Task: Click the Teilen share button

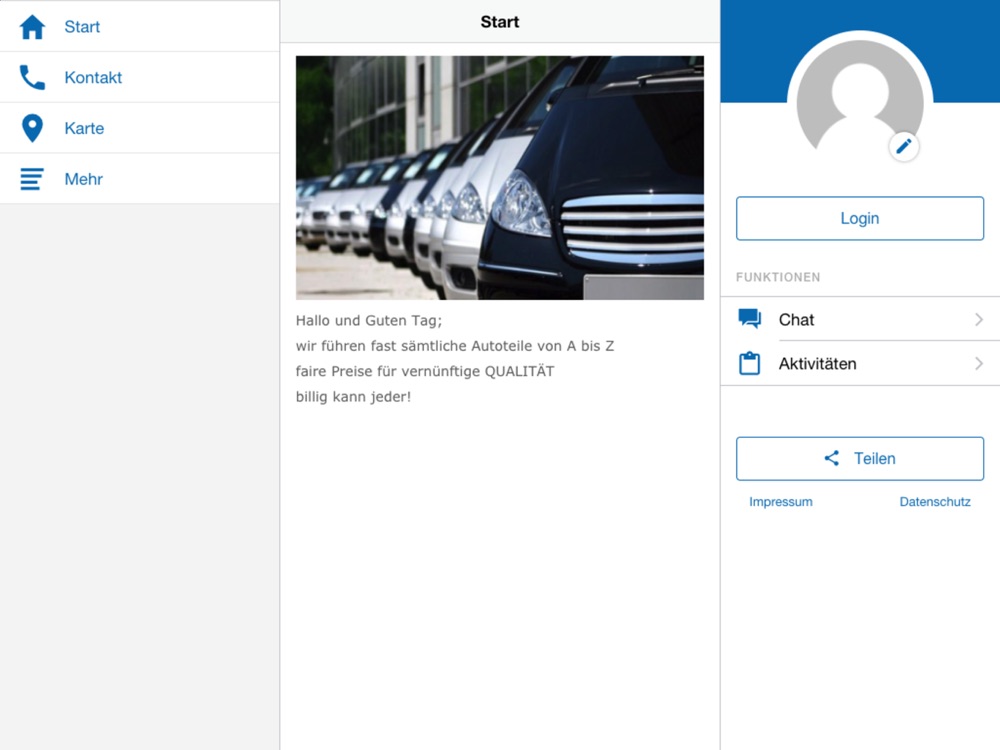Action: pyautogui.click(x=860, y=459)
